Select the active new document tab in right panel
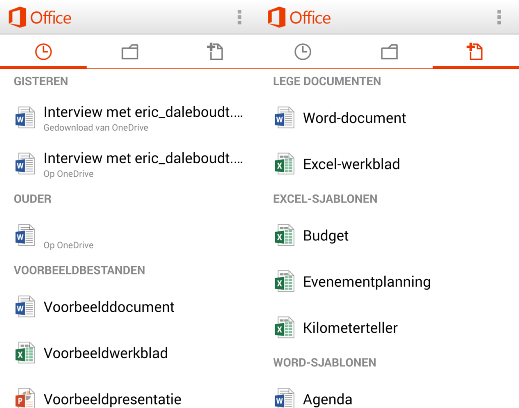The width and height of the screenshot is (519, 408). (475, 52)
